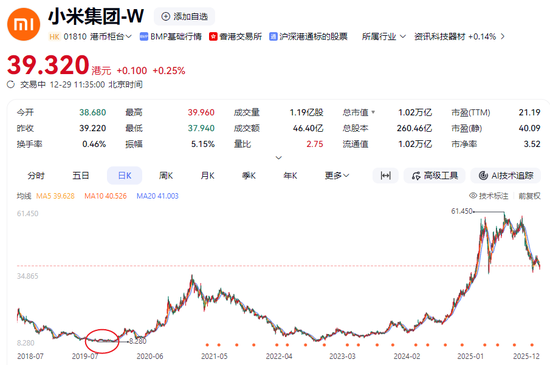Click the current price 39.320
Screen dimensions: 550x365
[x=48, y=65]
